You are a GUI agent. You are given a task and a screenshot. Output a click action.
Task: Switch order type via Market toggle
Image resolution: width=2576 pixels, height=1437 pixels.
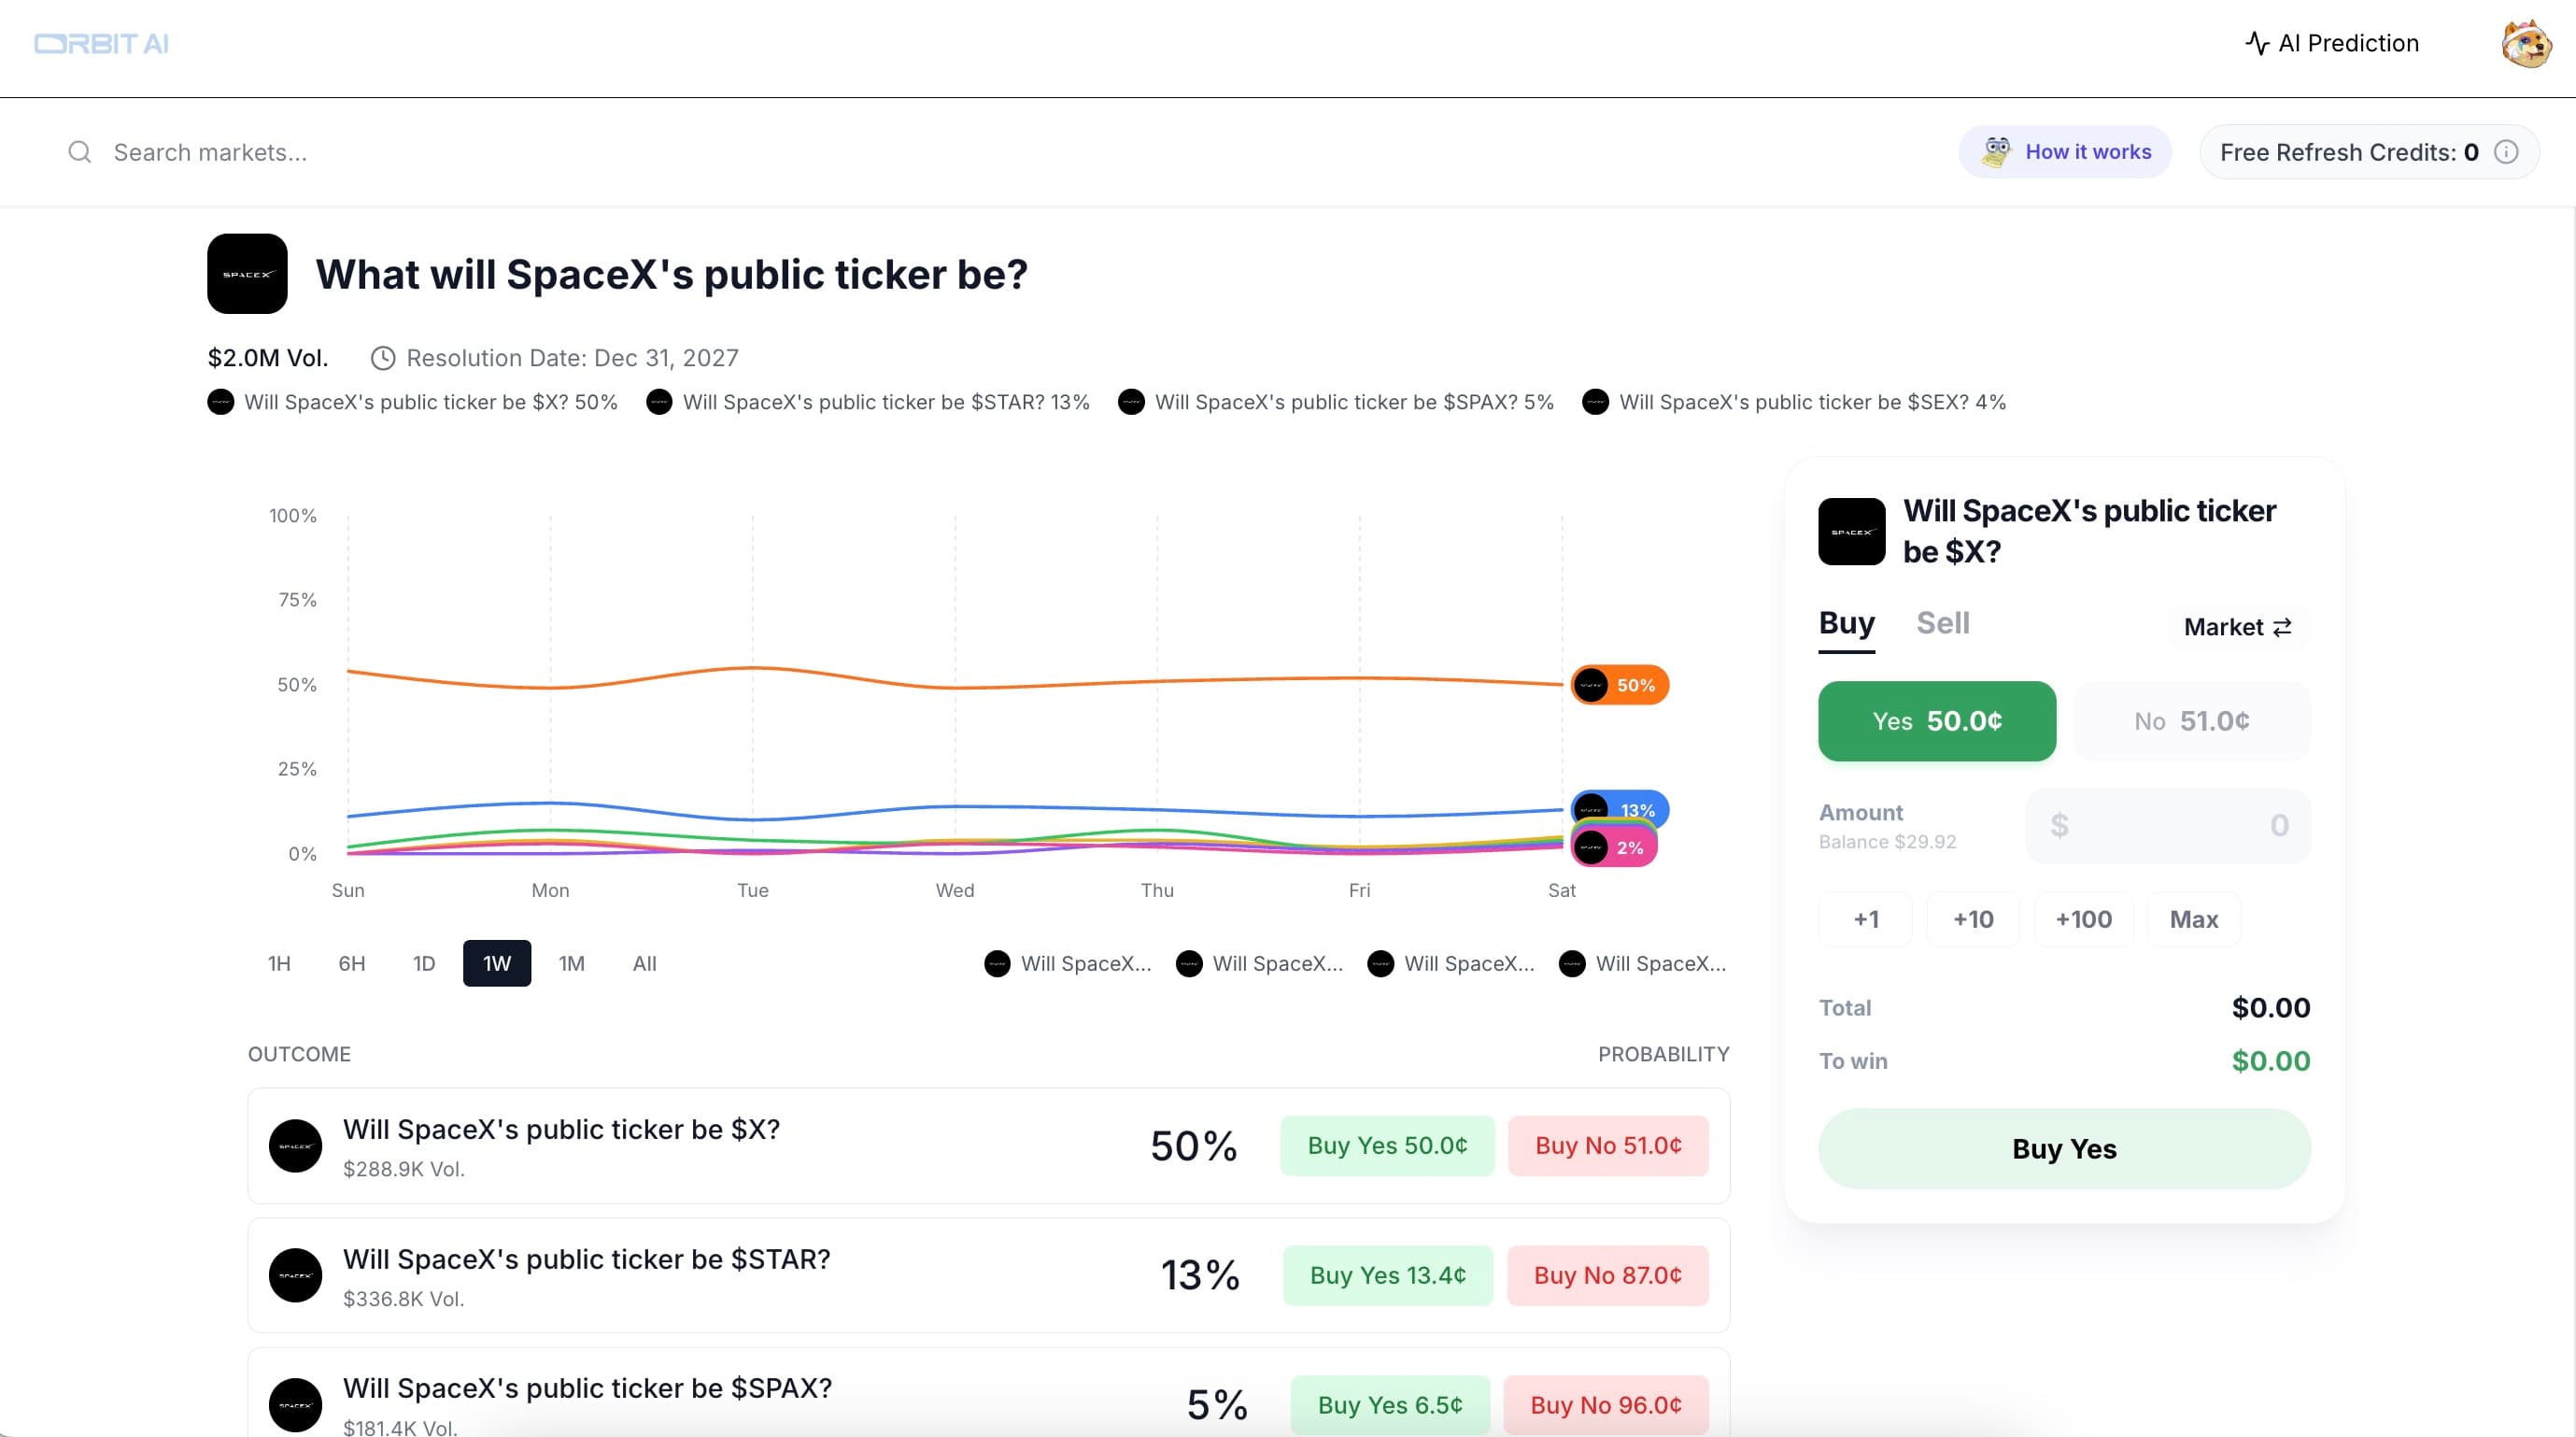pos(2237,627)
